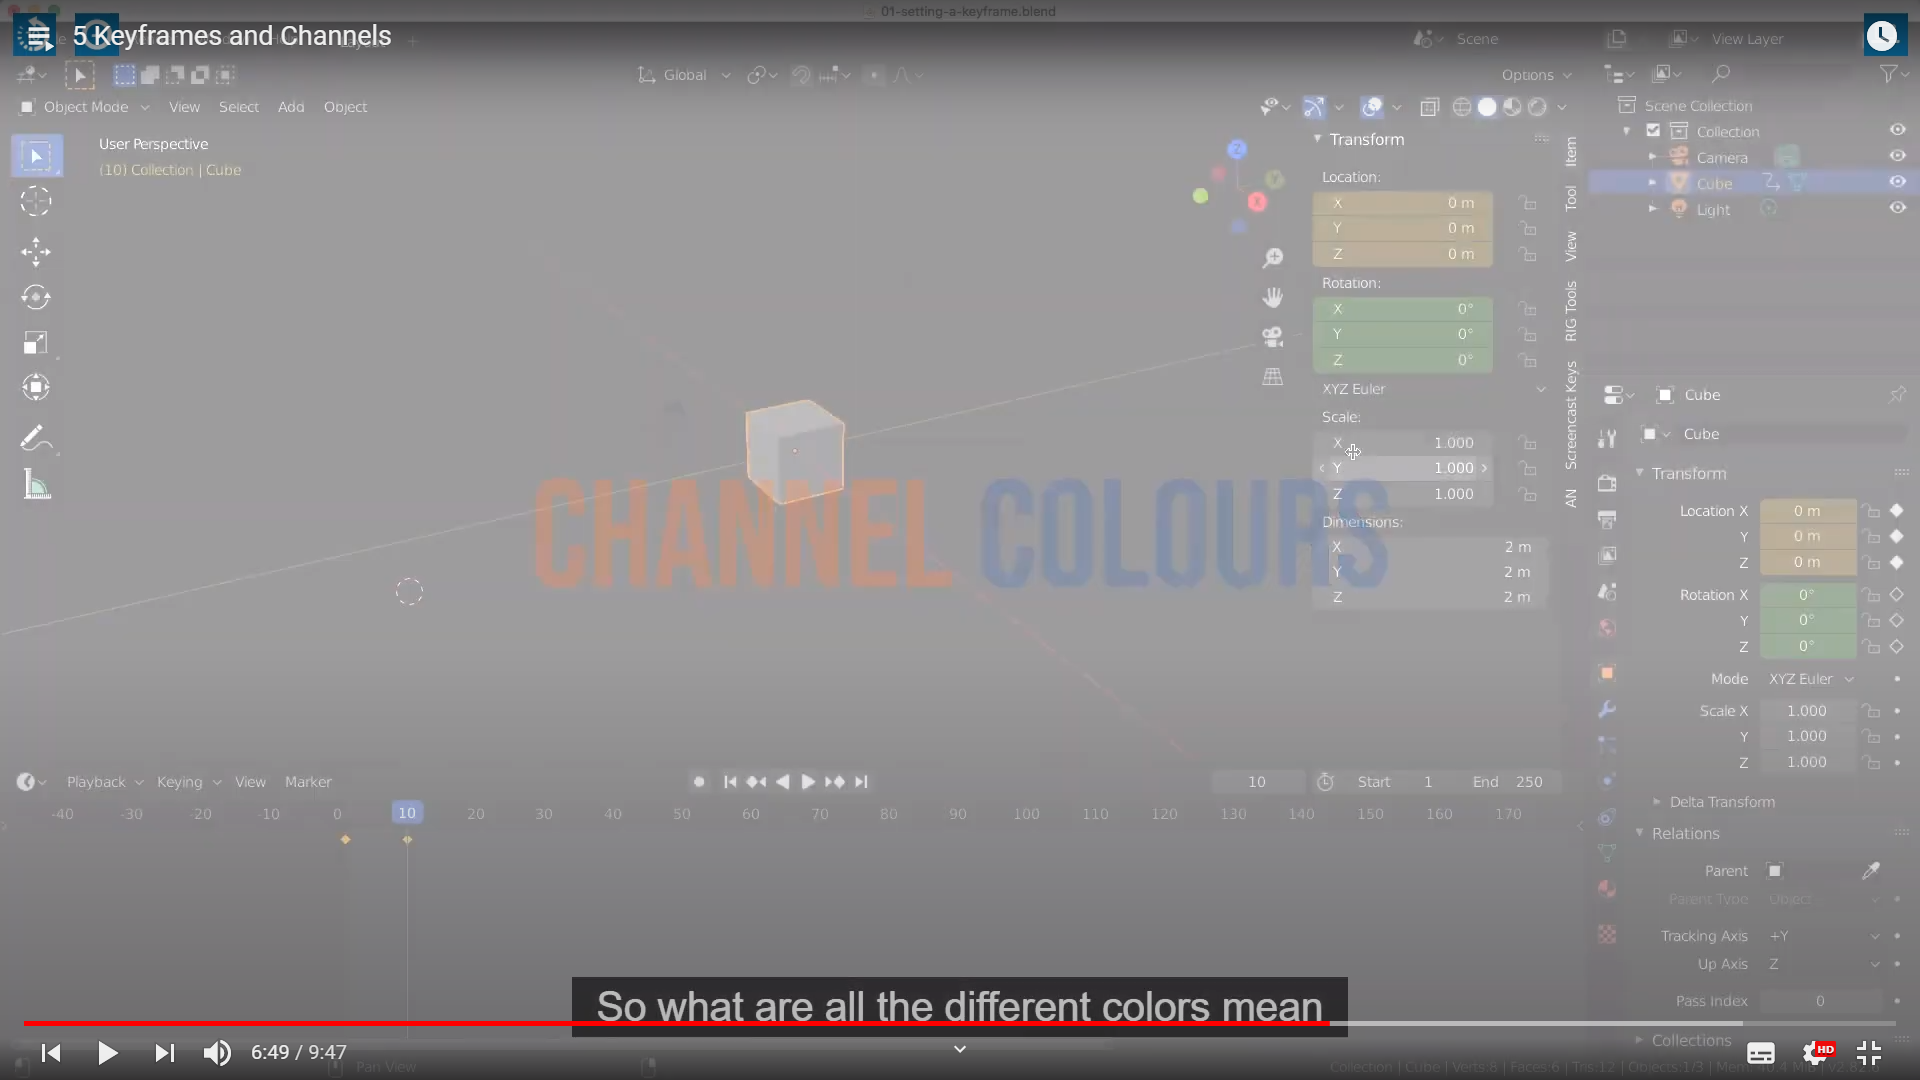1920x1080 pixels.
Task: Toggle visibility of the Light object
Action: pyautogui.click(x=1897, y=208)
